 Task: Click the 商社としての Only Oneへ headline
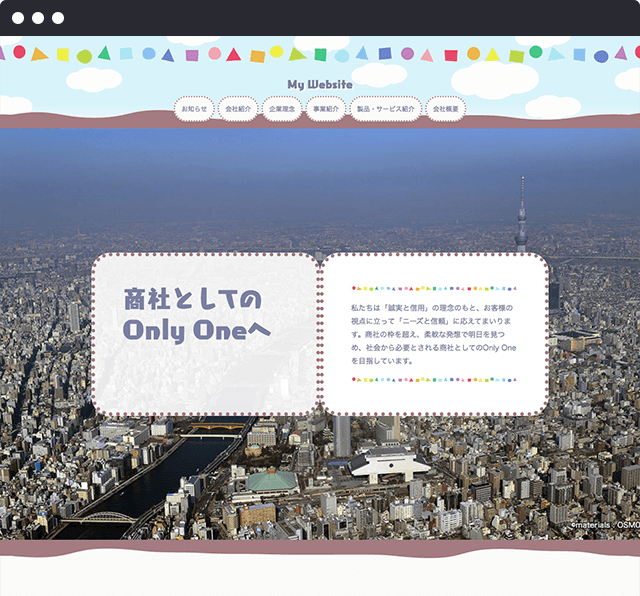point(196,315)
